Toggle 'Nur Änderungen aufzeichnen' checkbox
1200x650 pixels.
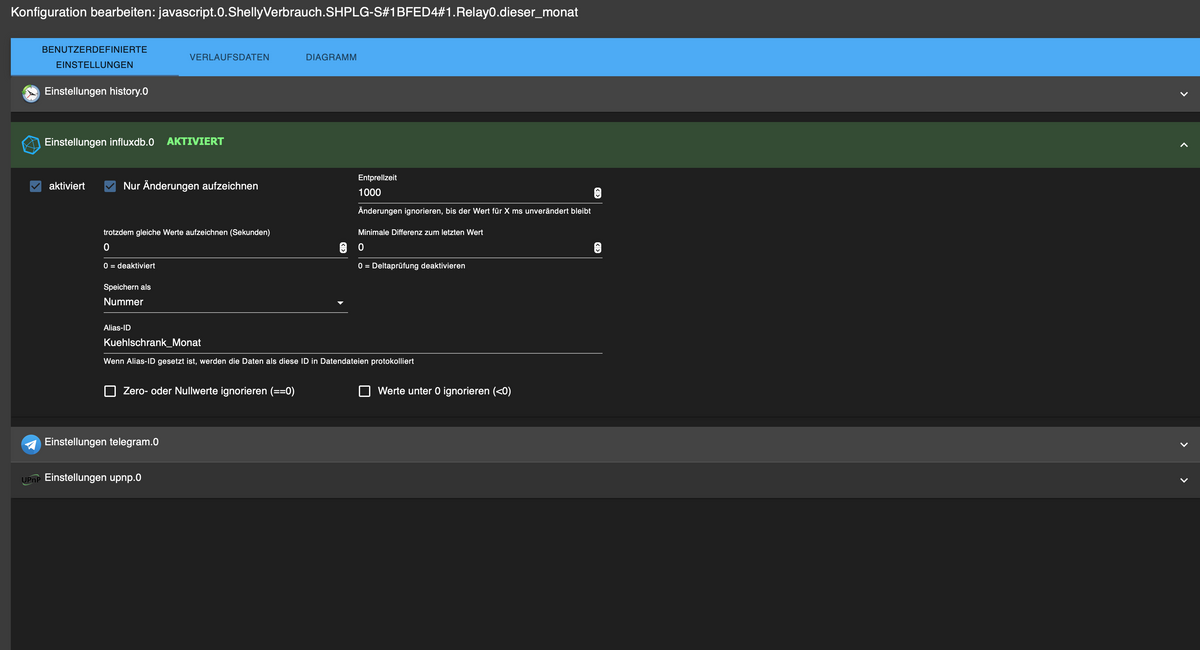point(110,186)
